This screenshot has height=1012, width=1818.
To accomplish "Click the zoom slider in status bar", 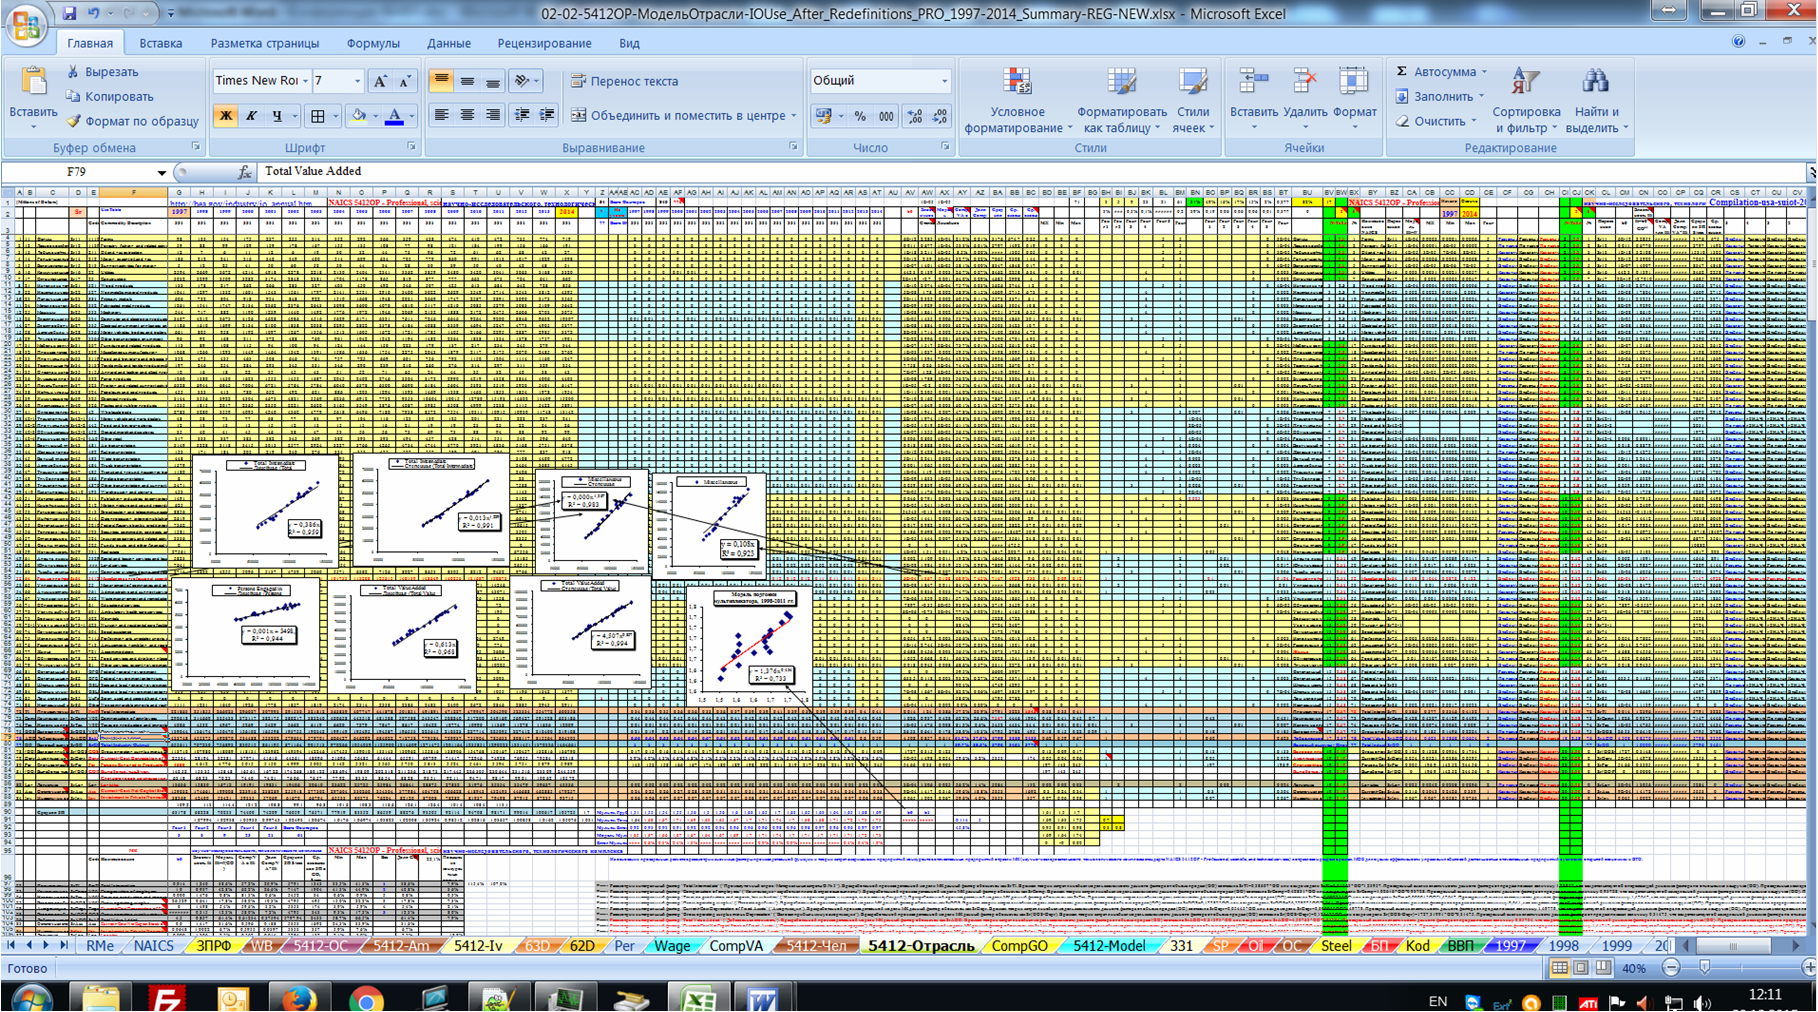I will point(1705,968).
